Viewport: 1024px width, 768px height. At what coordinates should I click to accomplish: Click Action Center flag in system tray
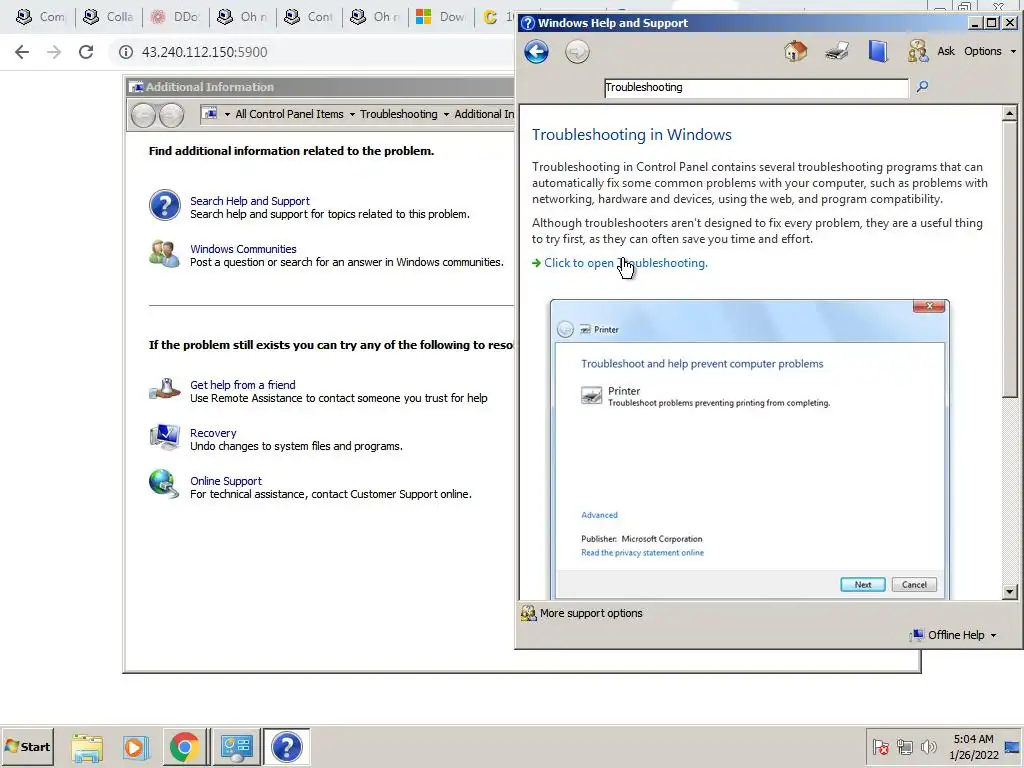tap(880, 747)
